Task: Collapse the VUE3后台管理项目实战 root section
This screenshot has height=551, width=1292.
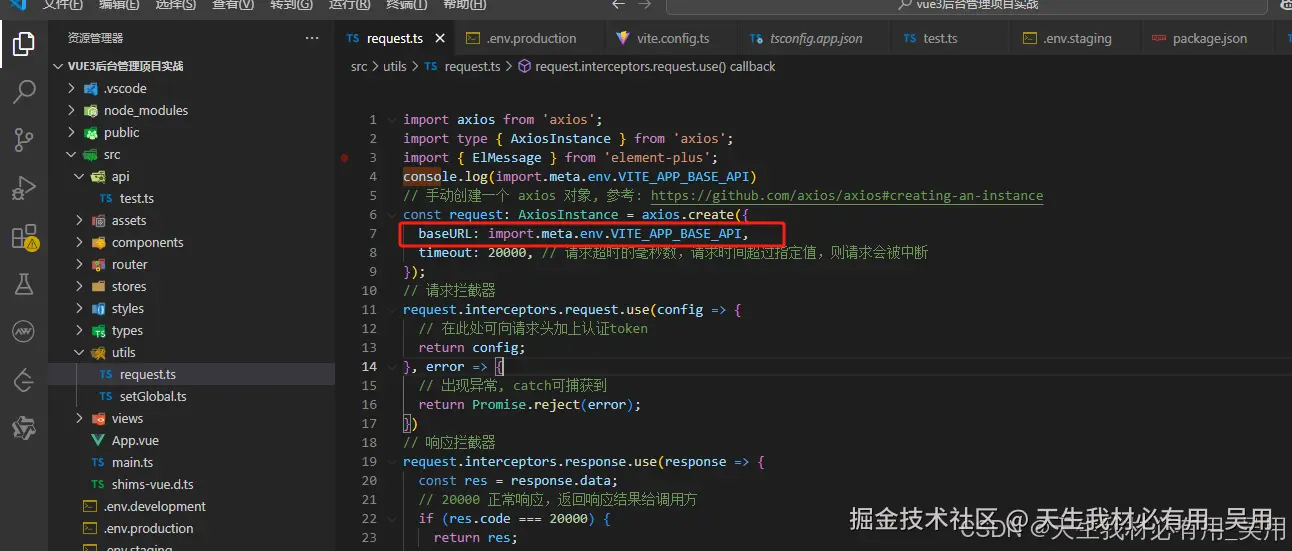Action: (x=59, y=66)
